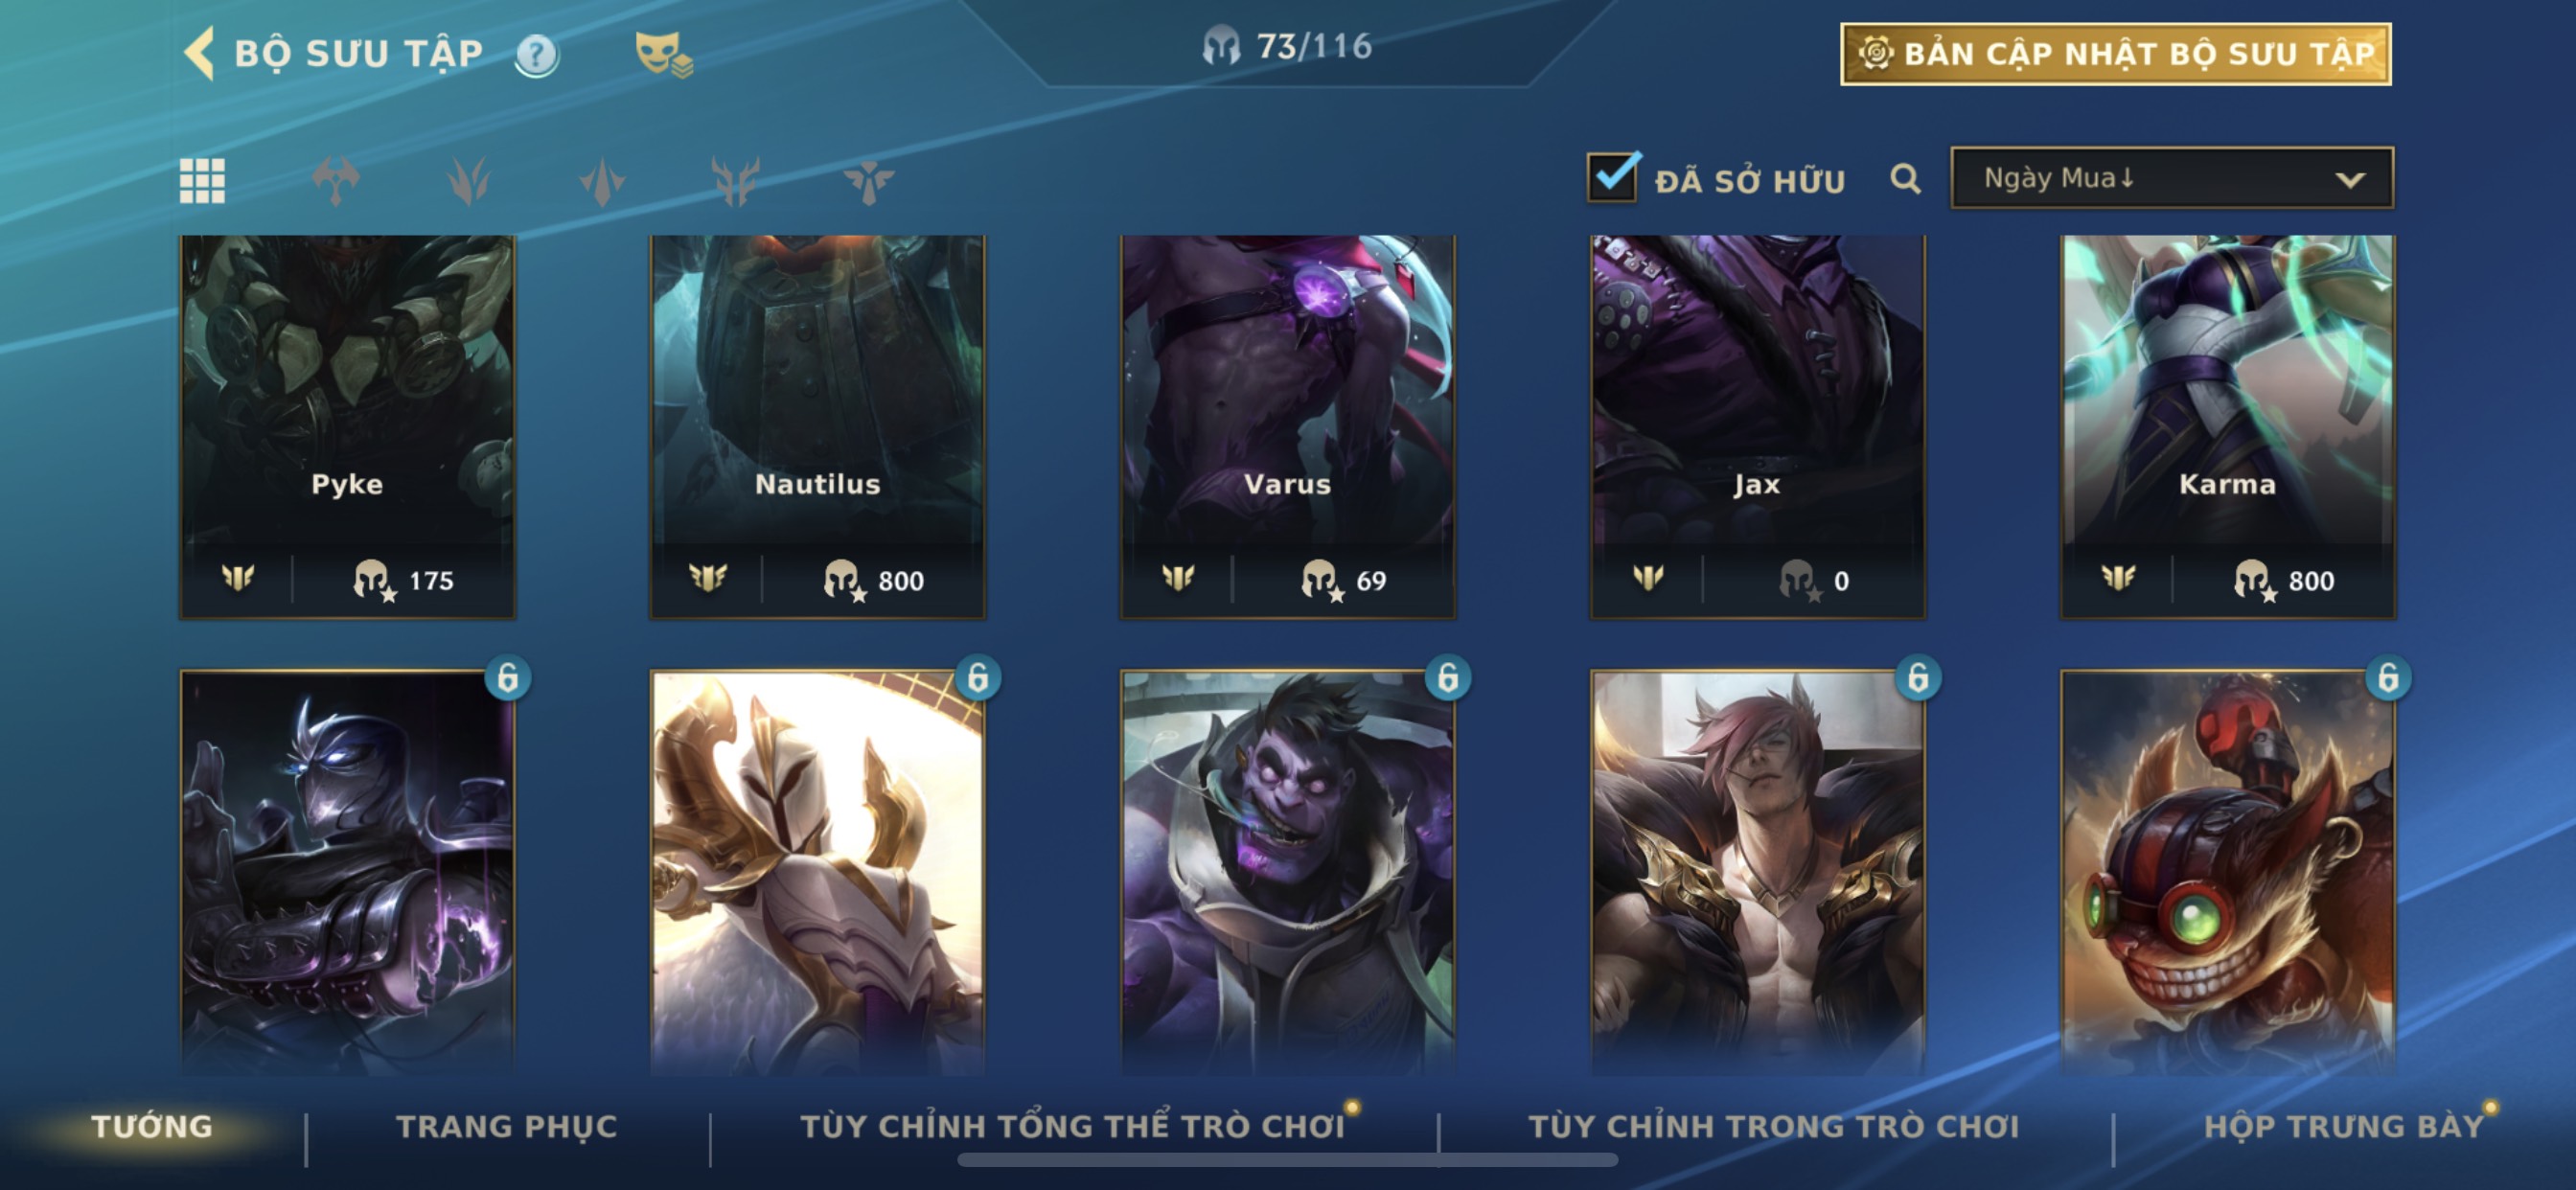Open the help question mark icon

tap(537, 55)
